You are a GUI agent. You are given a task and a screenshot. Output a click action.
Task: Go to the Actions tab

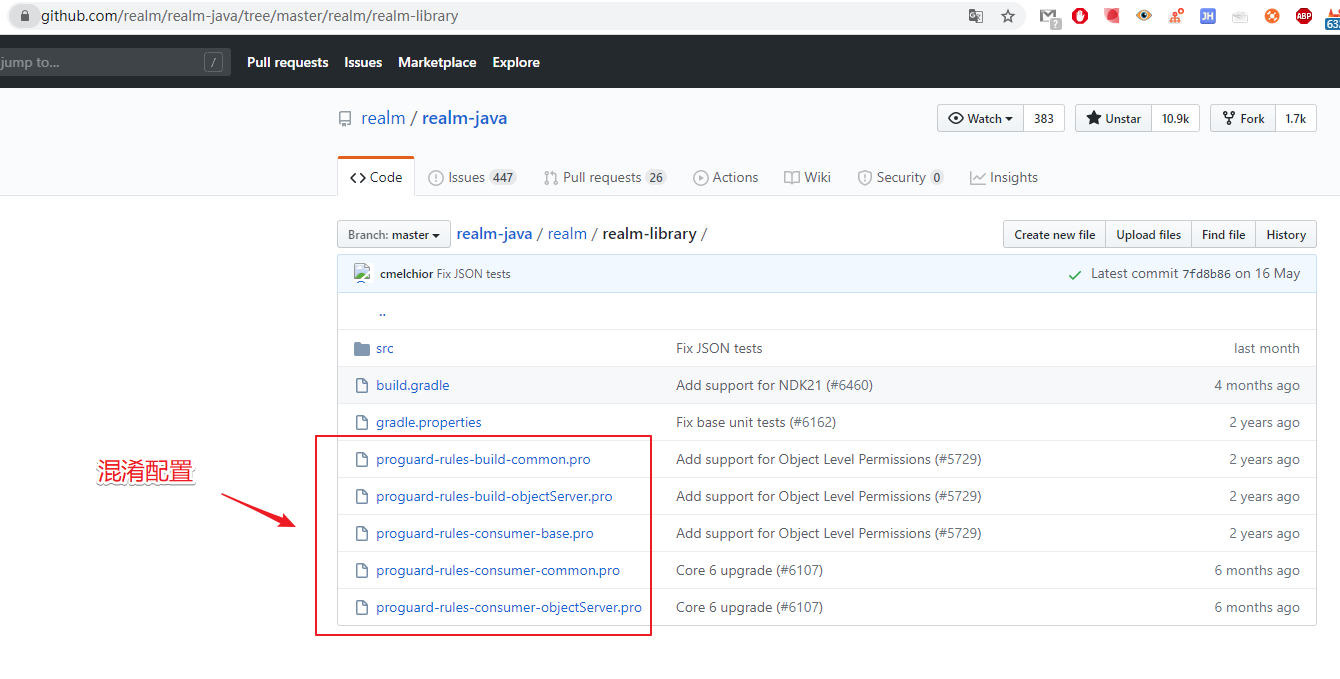click(x=726, y=178)
